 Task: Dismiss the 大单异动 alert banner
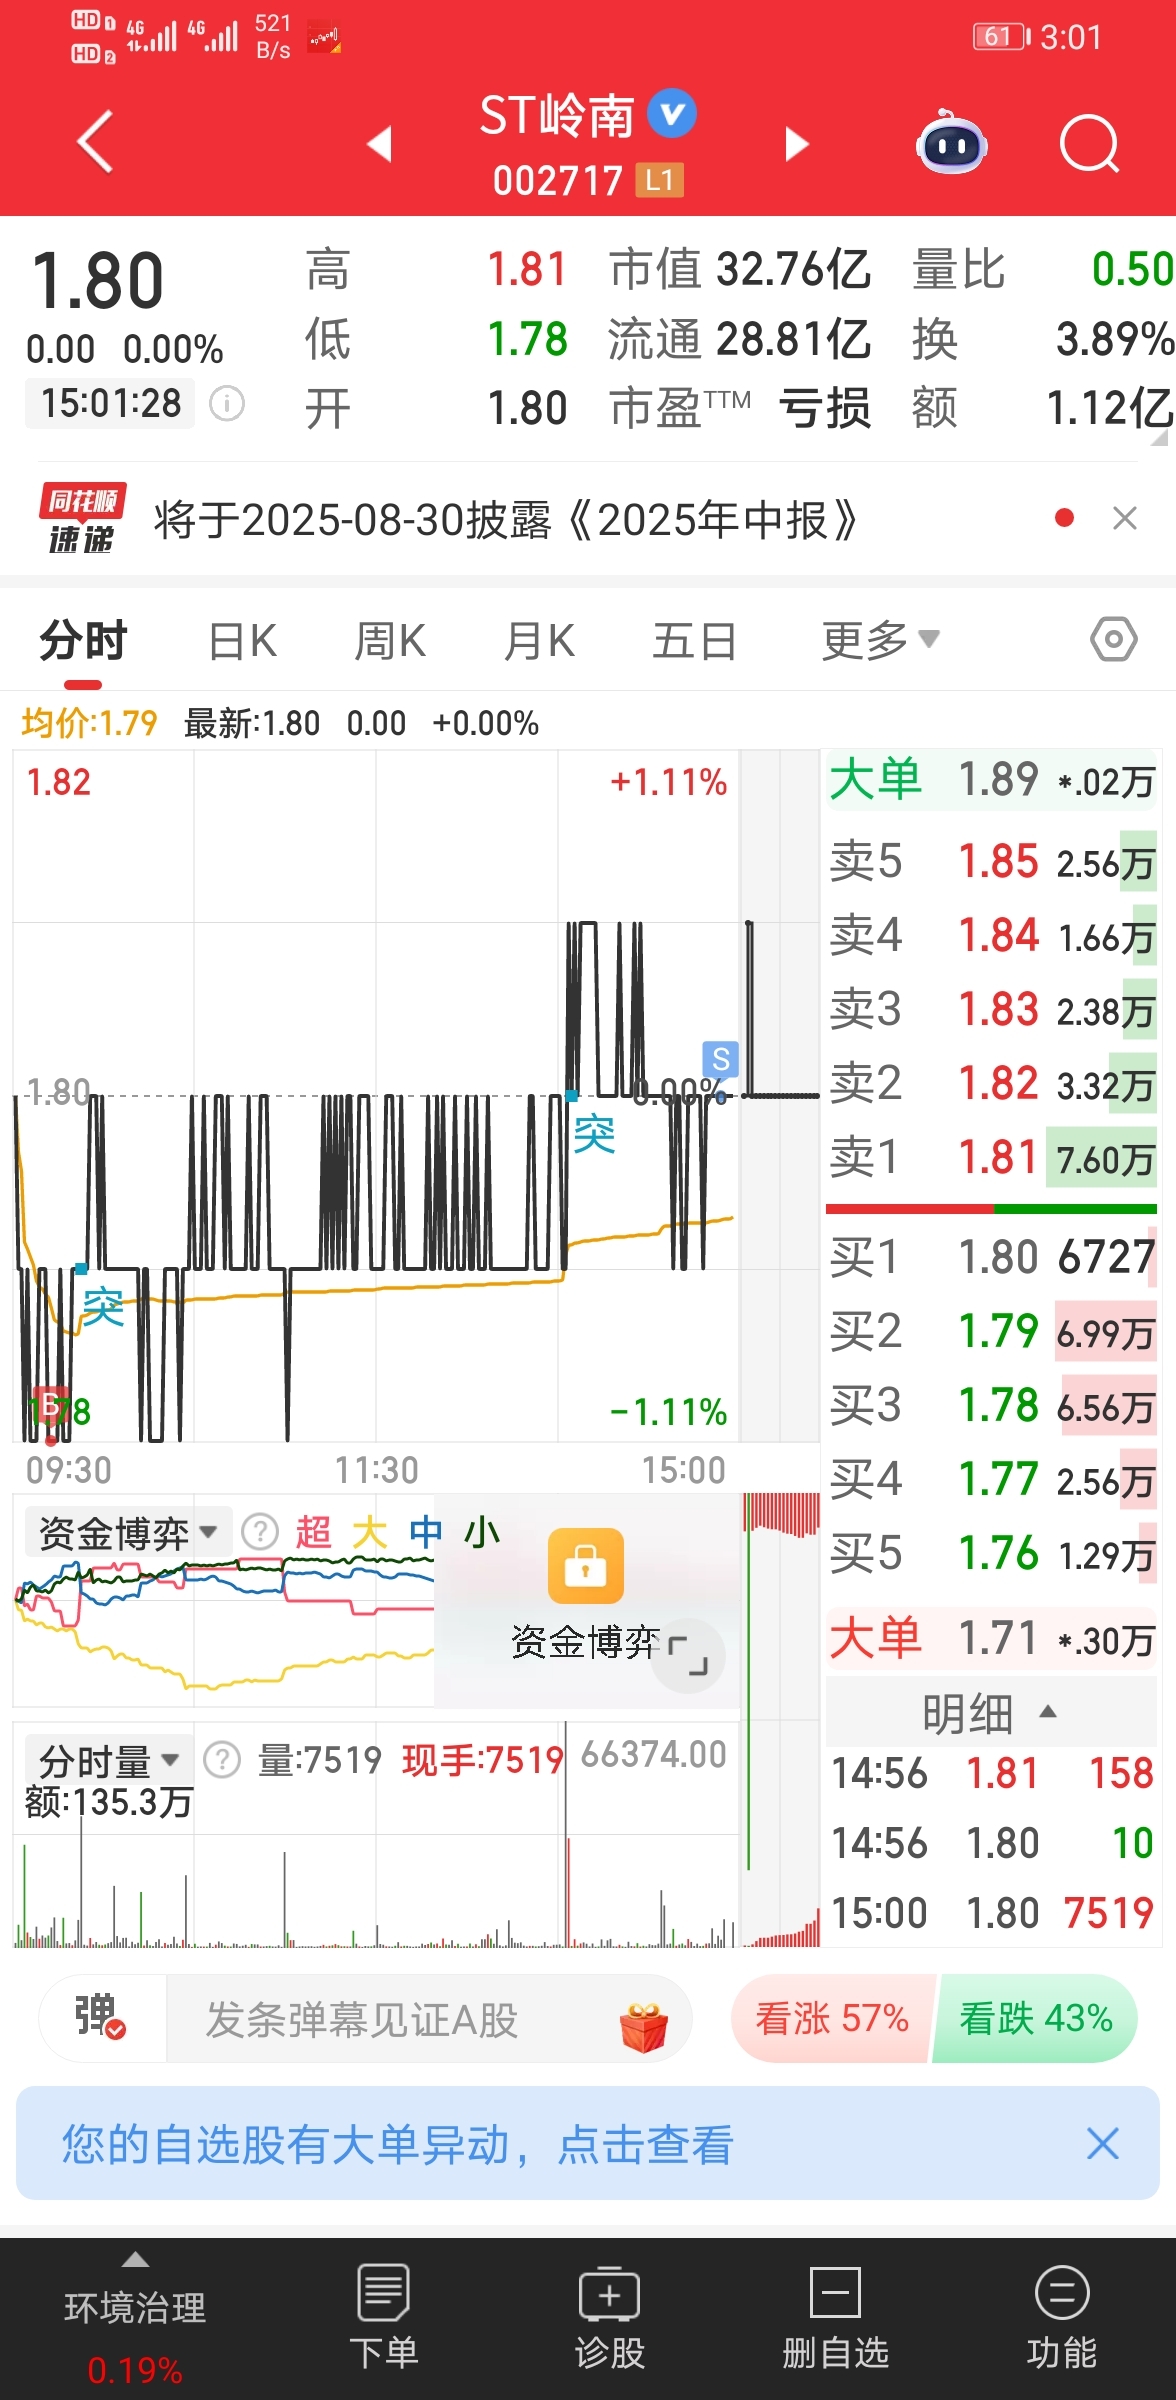click(x=1103, y=2143)
